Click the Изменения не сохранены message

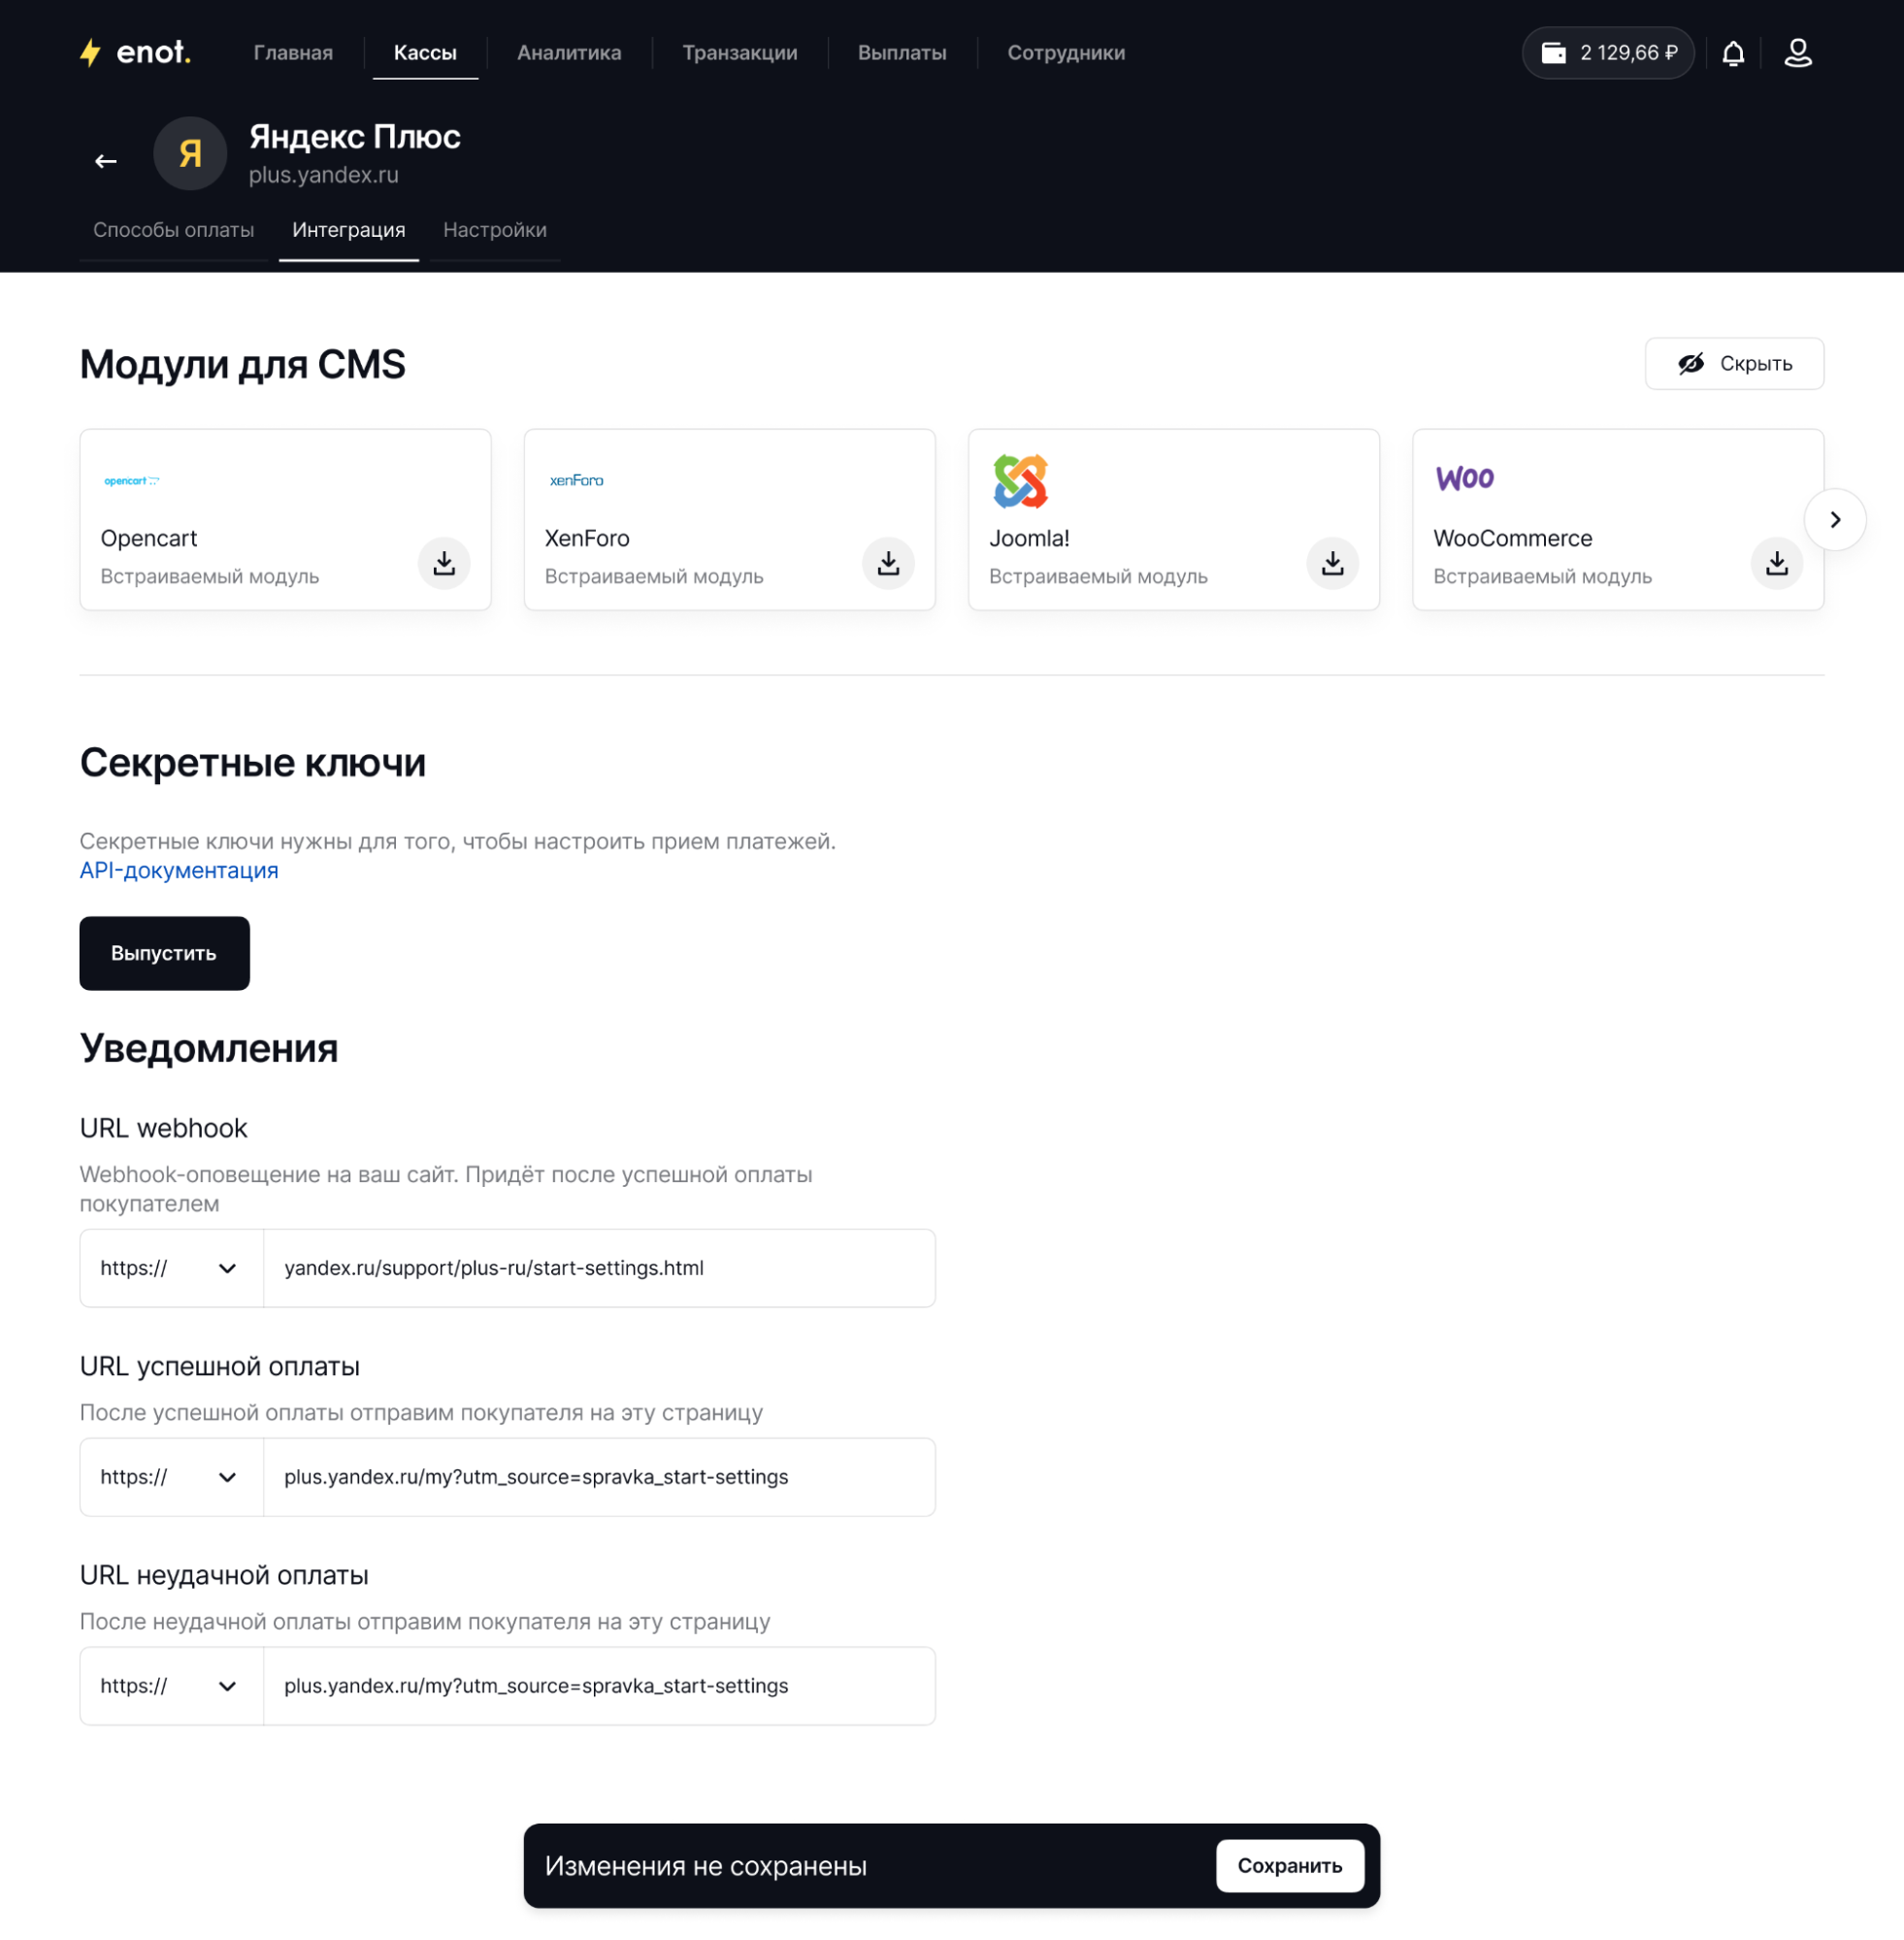tap(706, 1866)
